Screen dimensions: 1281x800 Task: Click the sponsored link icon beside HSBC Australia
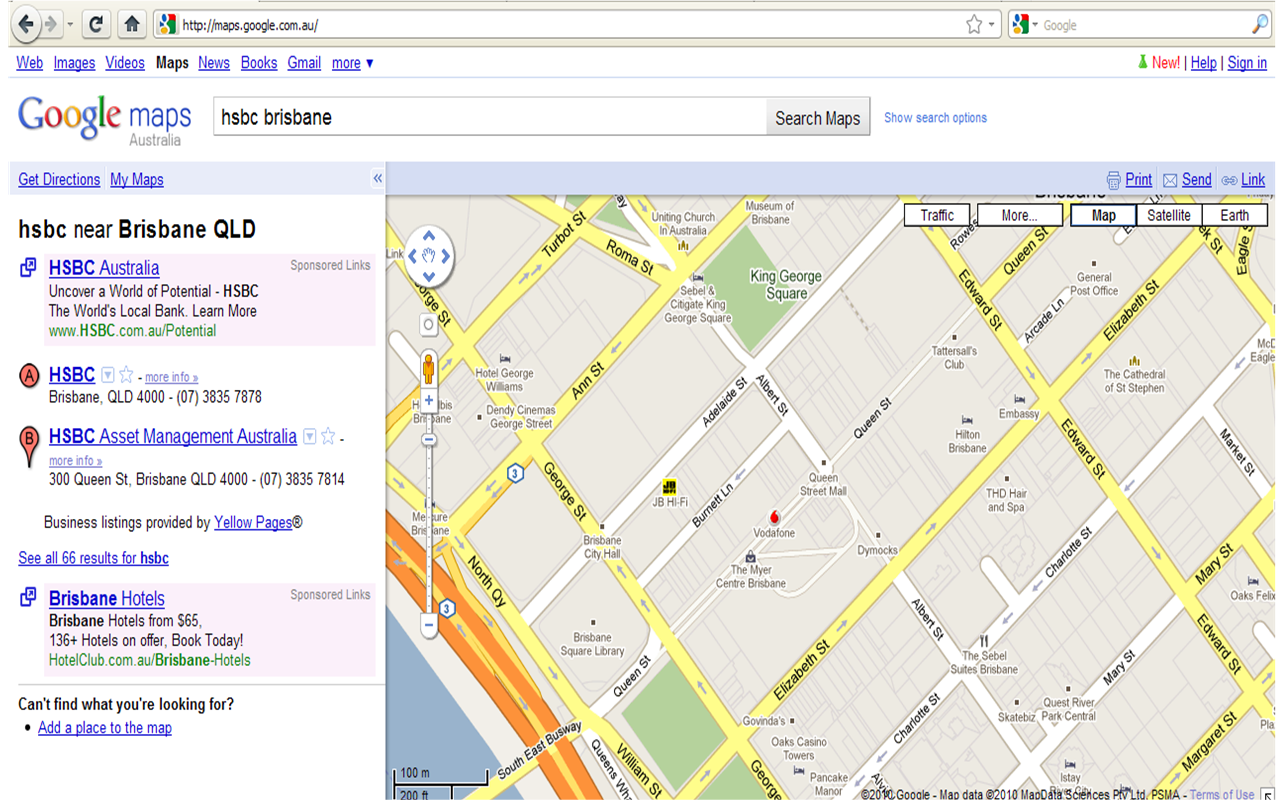pyautogui.click(x=29, y=267)
